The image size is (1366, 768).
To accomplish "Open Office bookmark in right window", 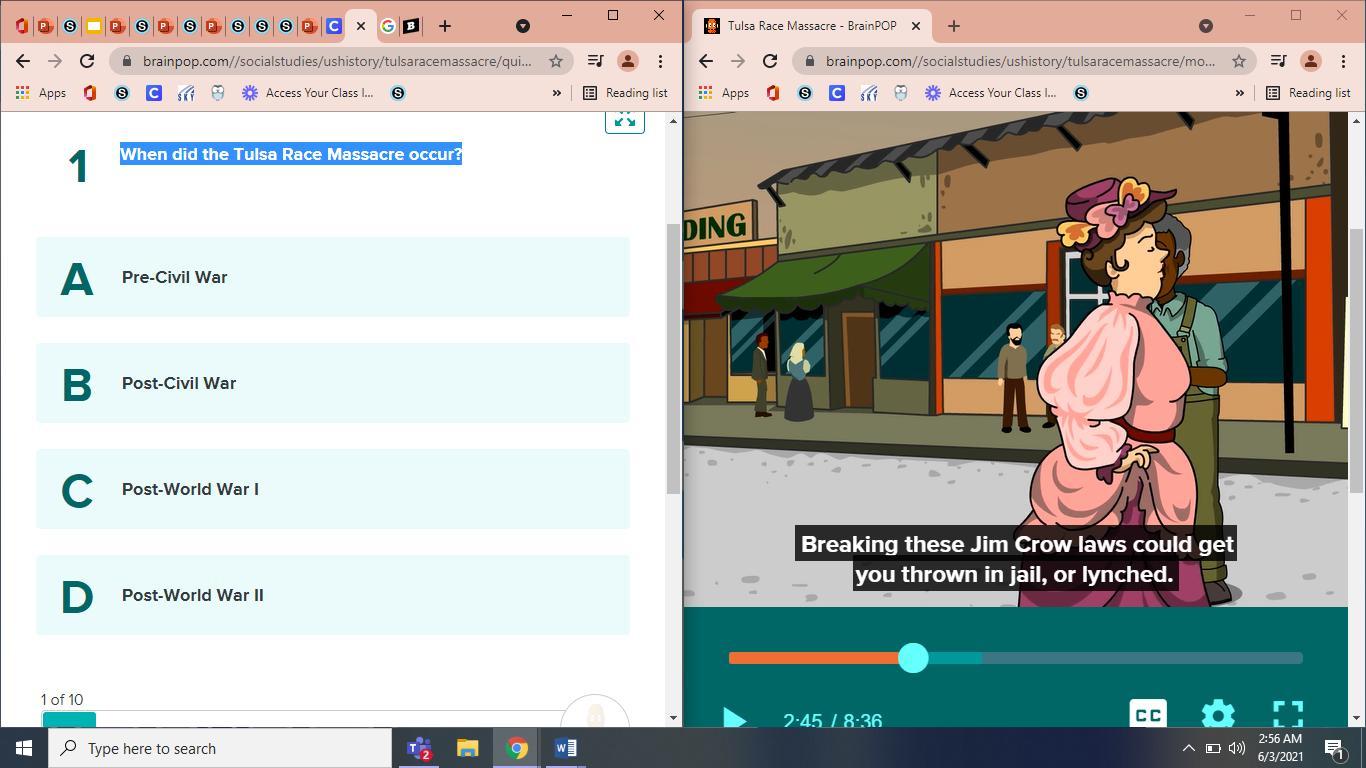I will [x=773, y=93].
